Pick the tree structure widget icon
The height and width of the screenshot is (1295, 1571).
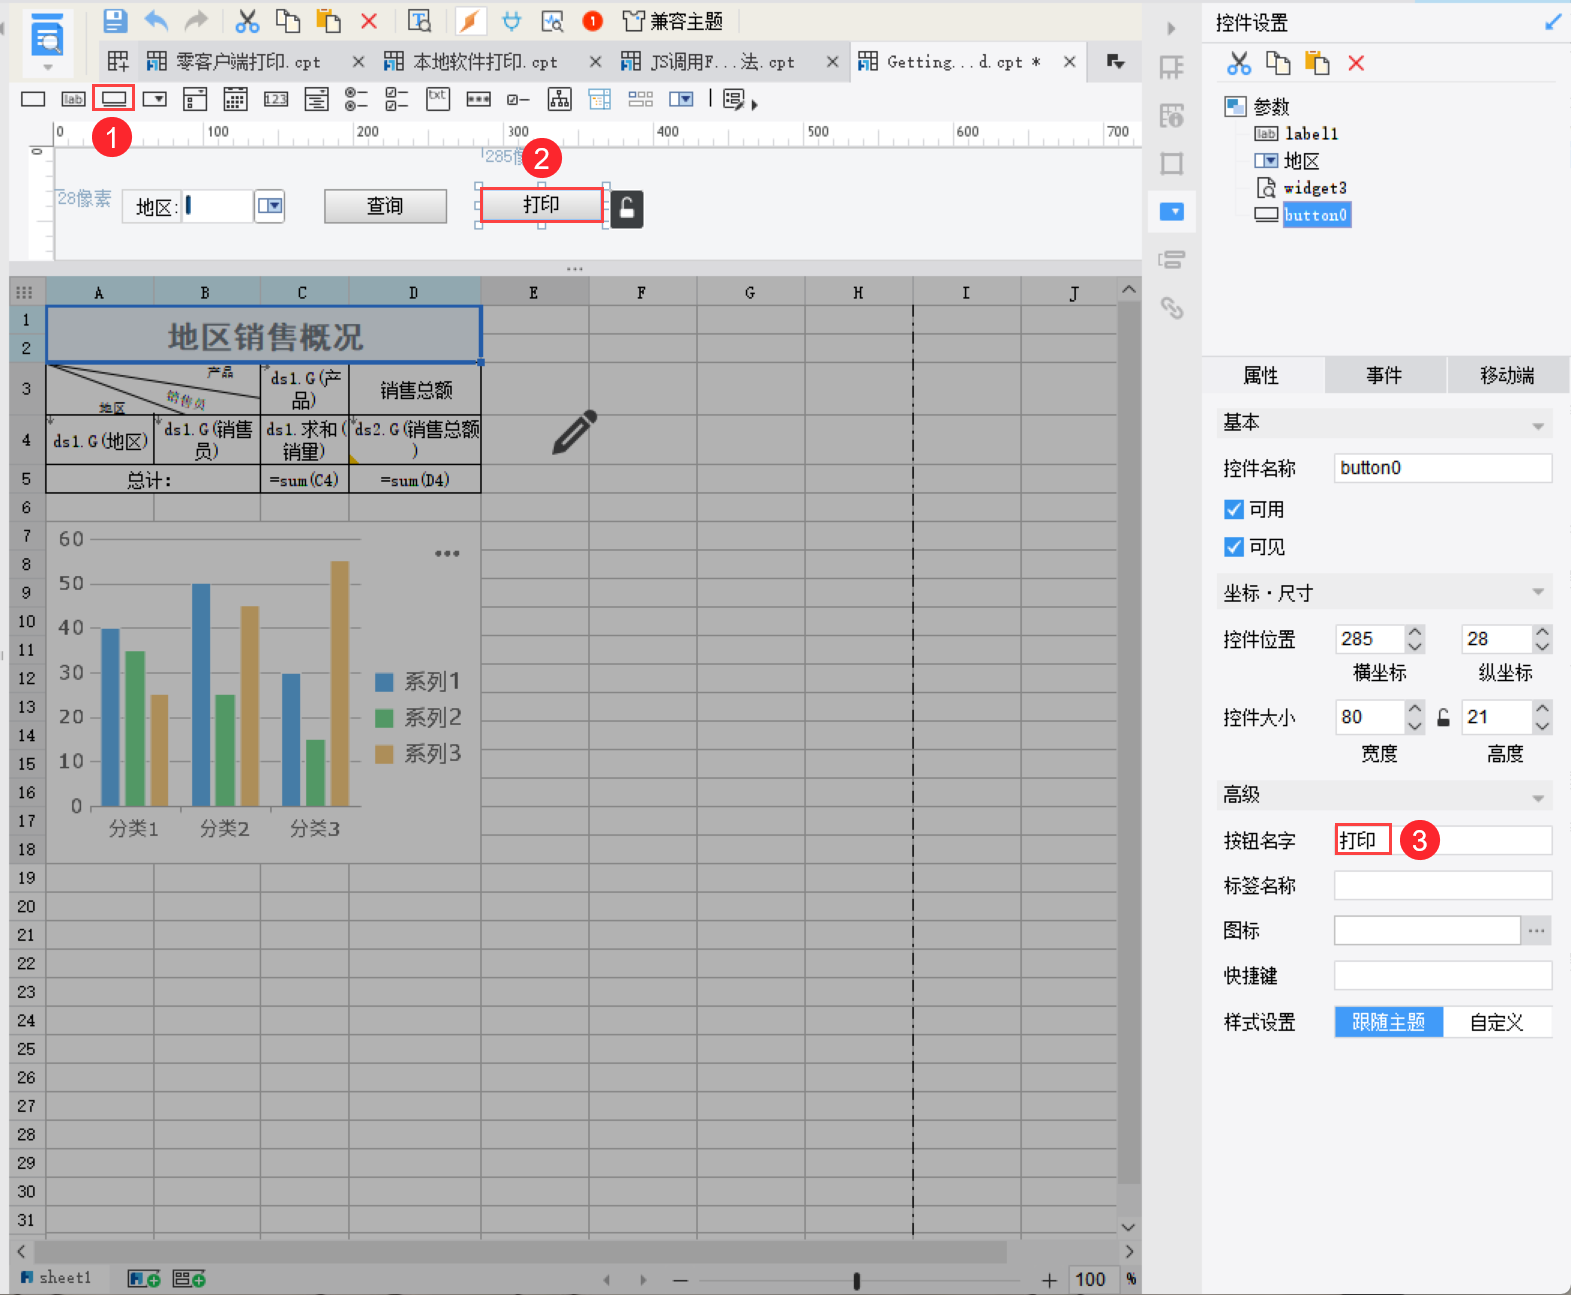coord(560,99)
